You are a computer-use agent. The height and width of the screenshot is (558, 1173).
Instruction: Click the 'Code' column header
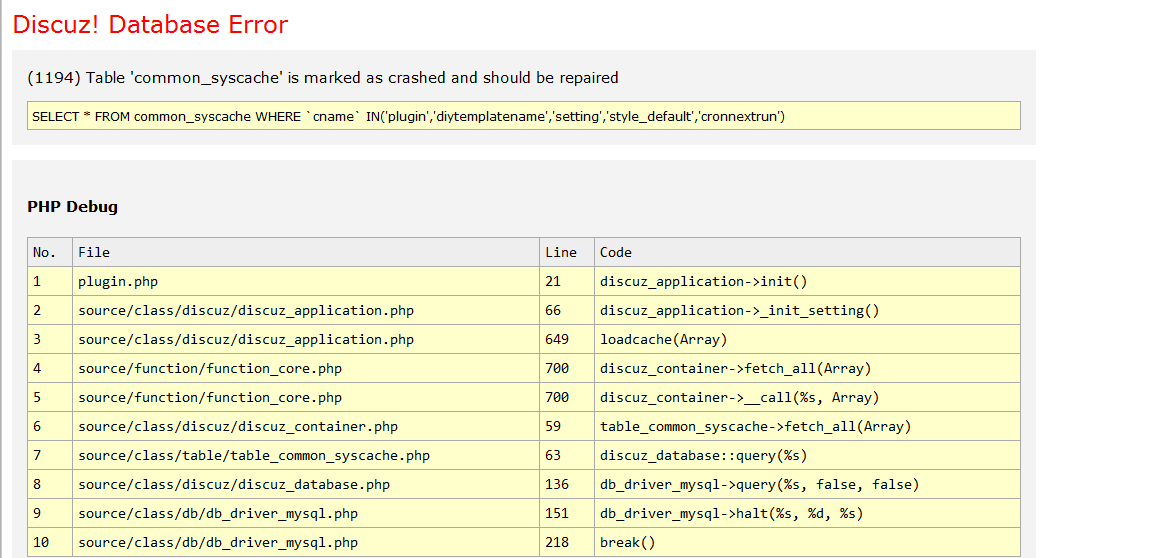click(x=807, y=252)
